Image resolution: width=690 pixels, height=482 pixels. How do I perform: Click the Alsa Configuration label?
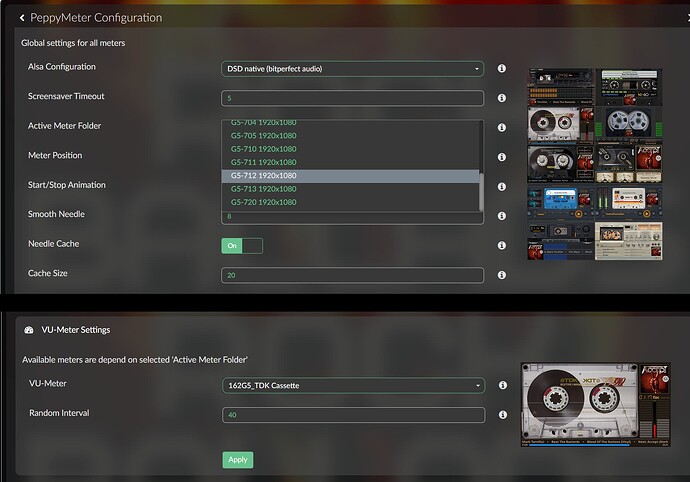[62, 66]
